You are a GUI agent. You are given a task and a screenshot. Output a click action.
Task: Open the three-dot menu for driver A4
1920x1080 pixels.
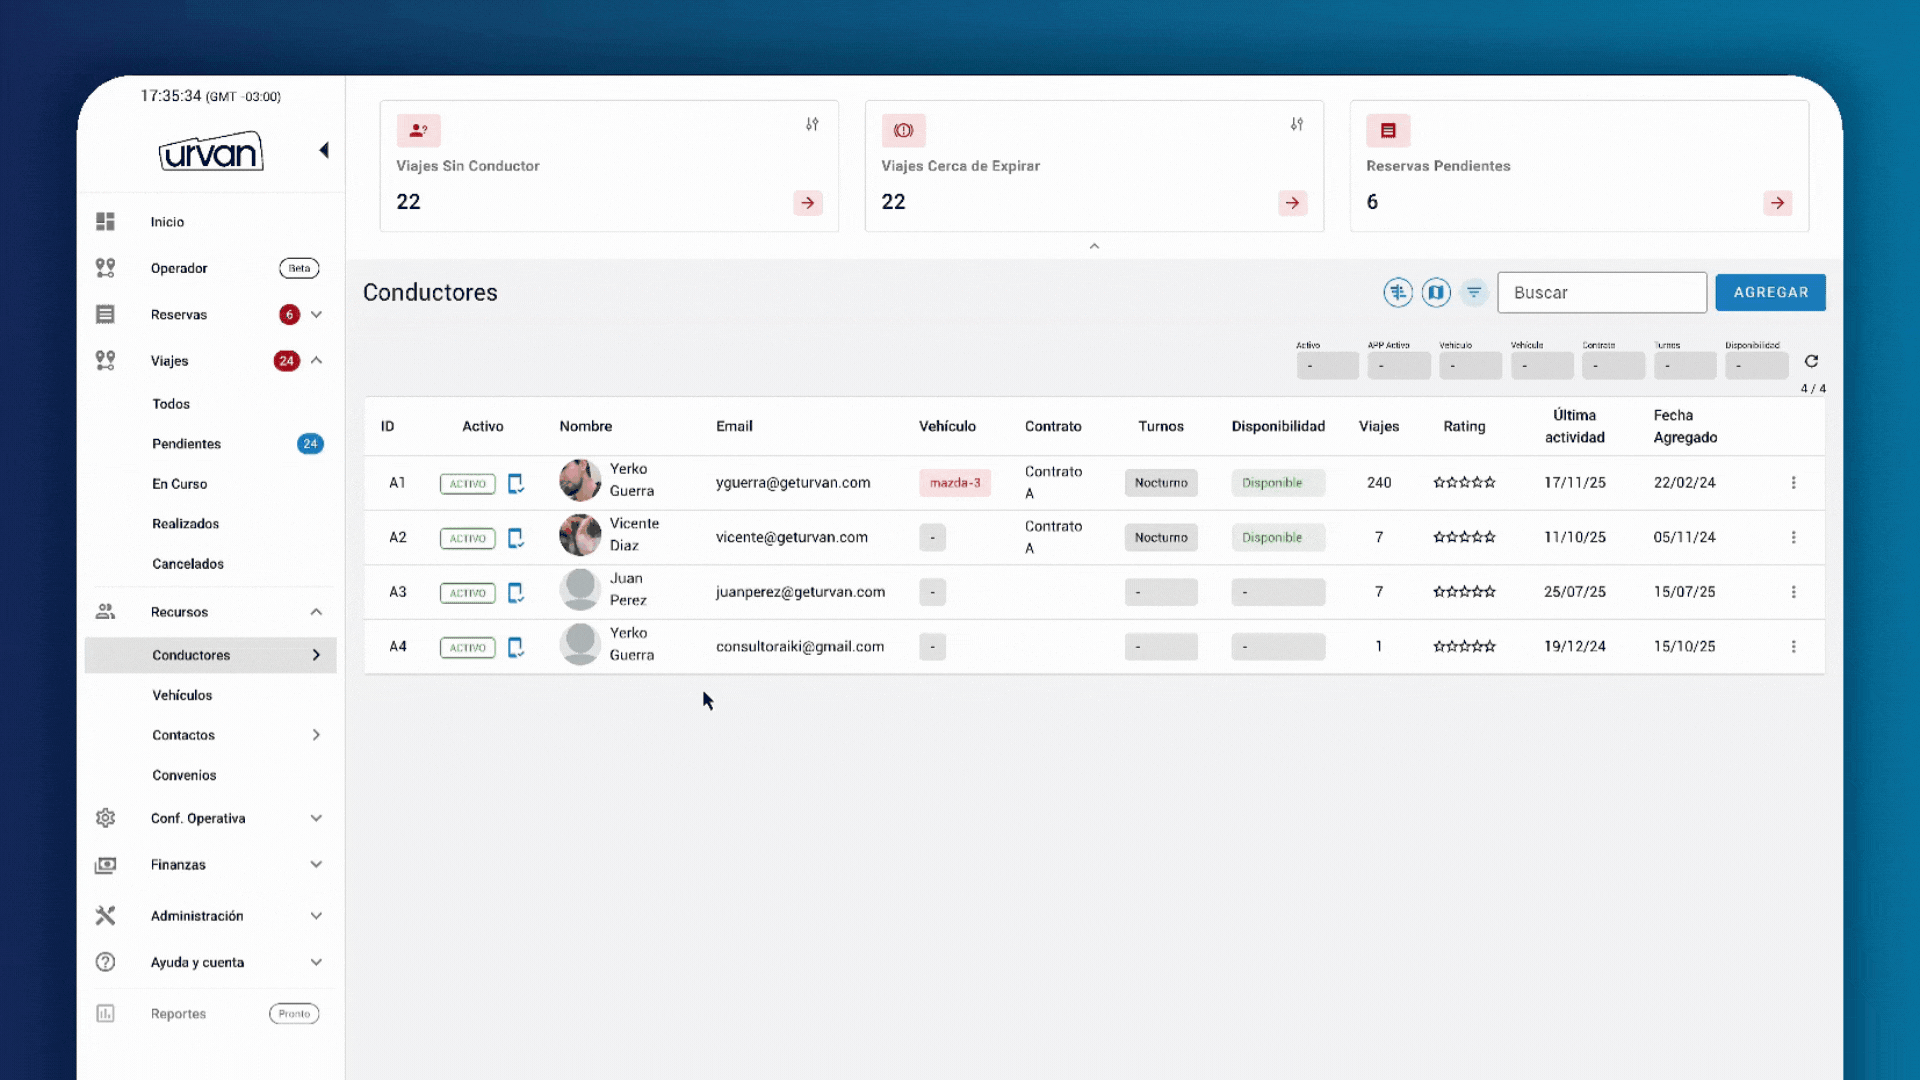[x=1794, y=647]
